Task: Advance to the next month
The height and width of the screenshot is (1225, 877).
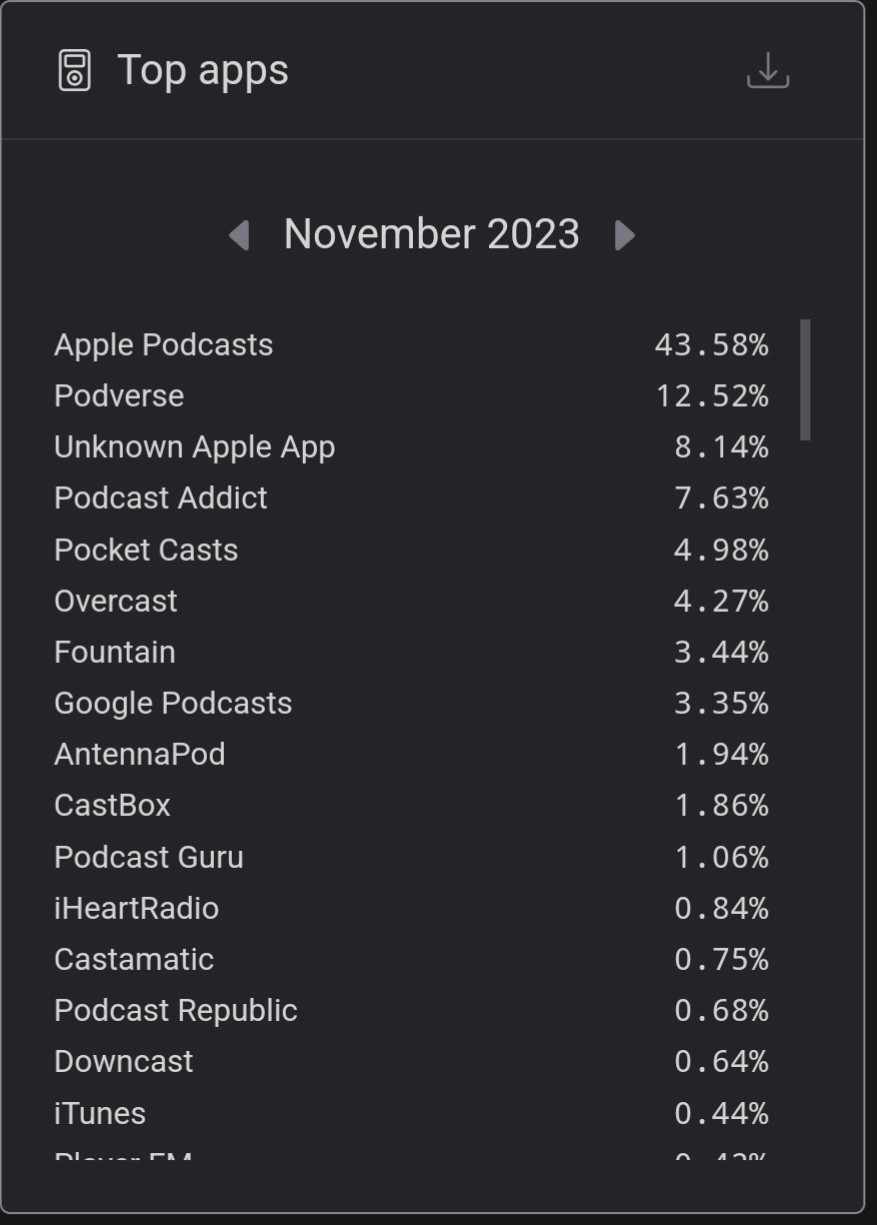Action: [x=624, y=235]
